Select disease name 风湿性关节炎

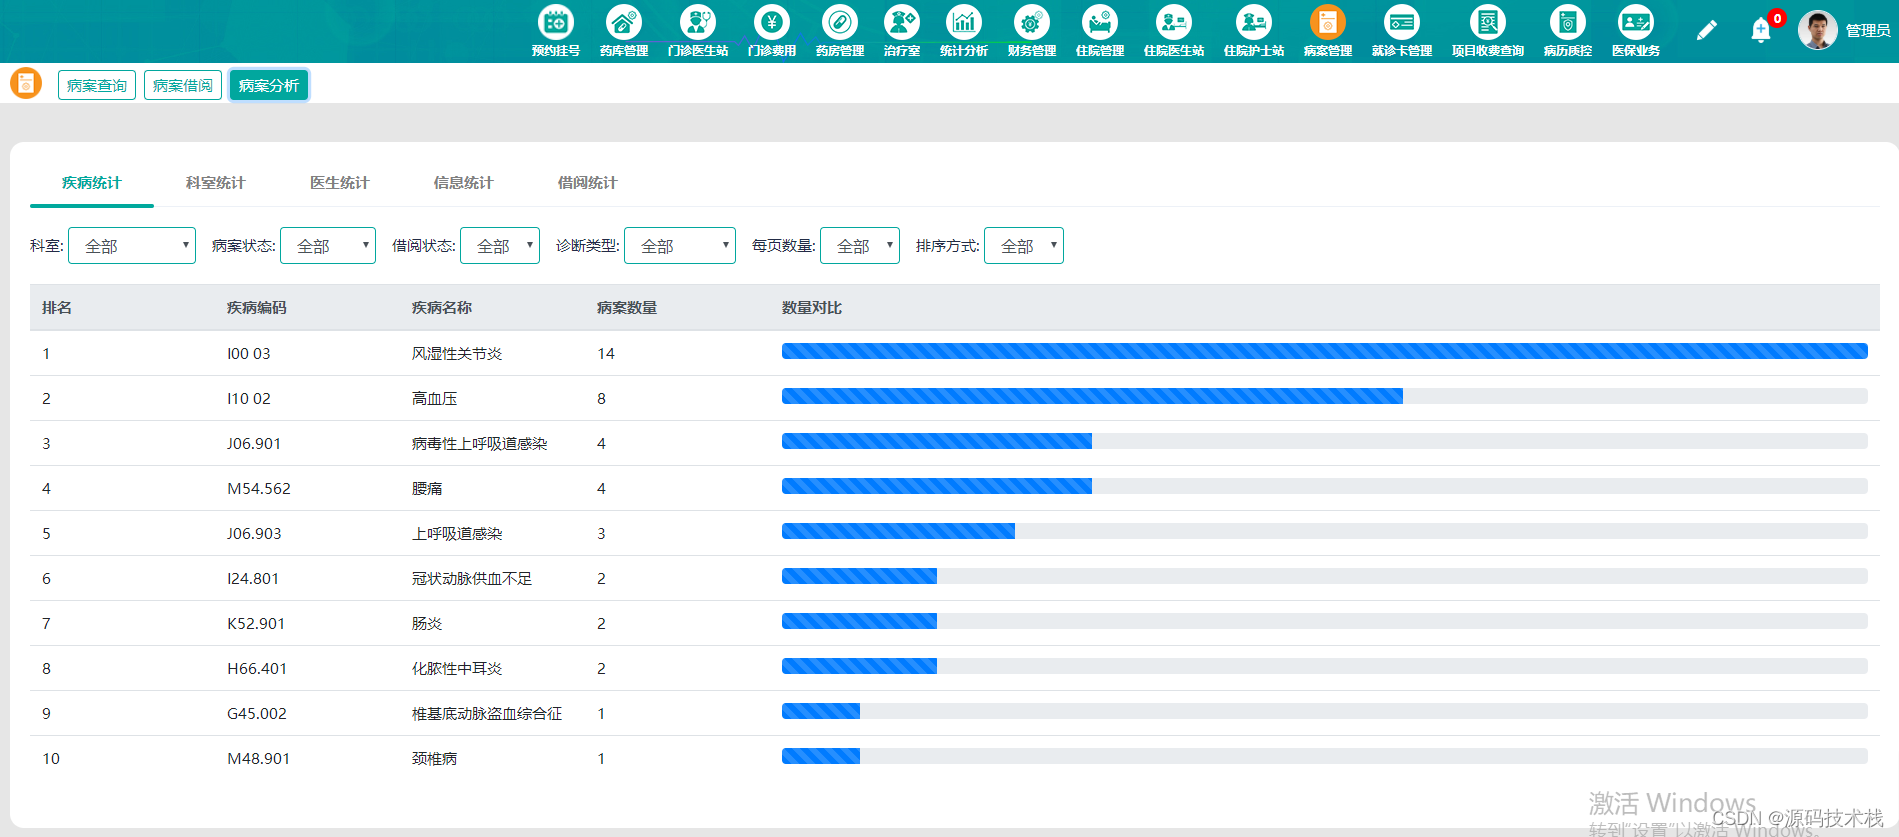(457, 354)
